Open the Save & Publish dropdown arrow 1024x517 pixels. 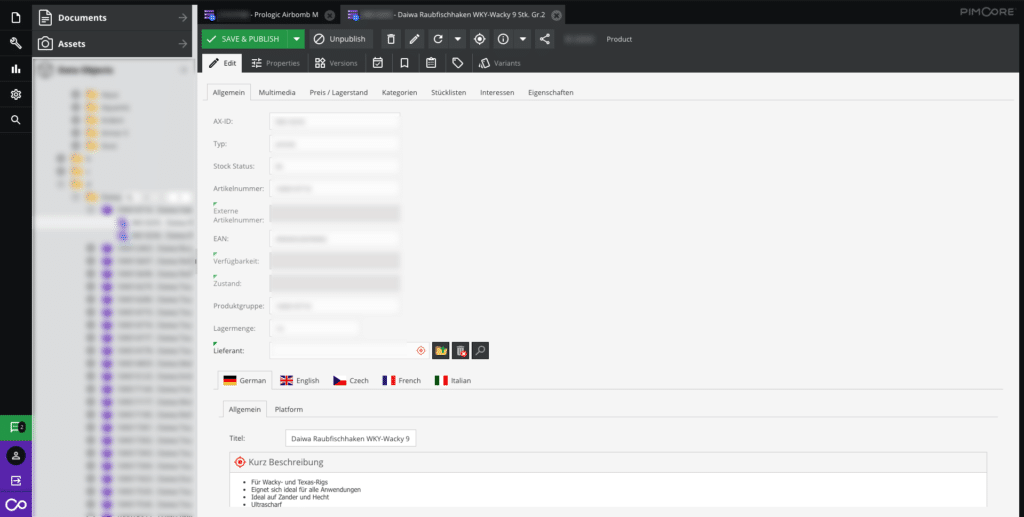coord(296,39)
